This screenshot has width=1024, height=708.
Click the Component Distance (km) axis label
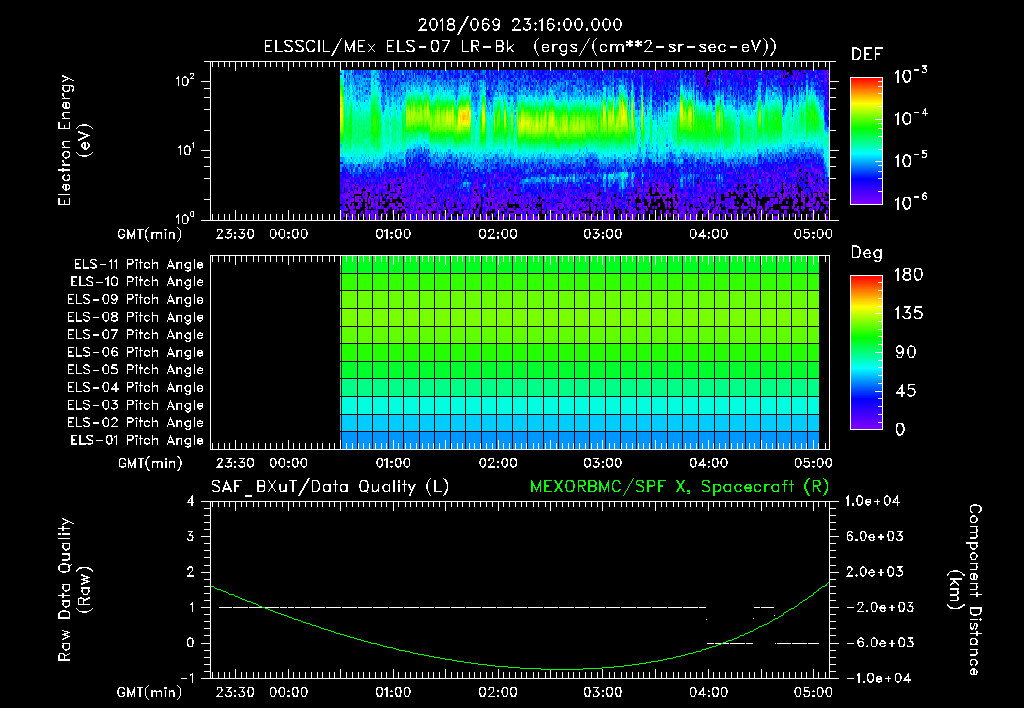965,590
